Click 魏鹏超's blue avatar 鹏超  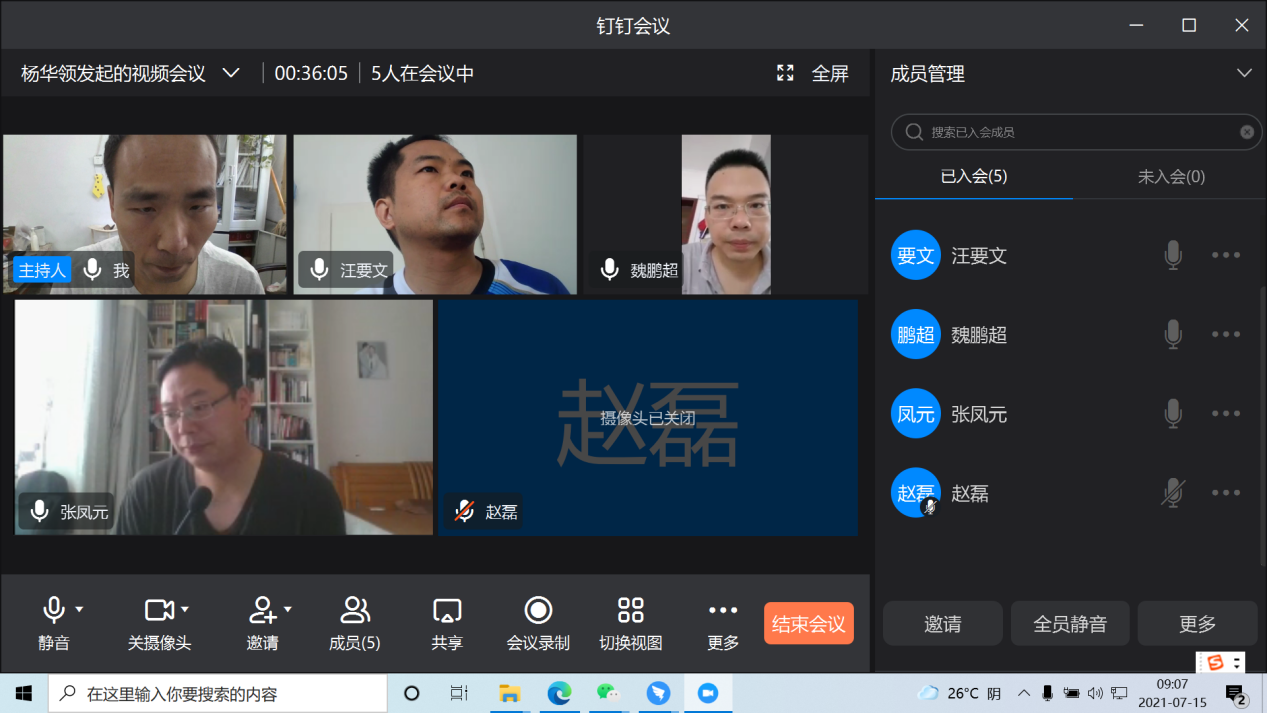tap(916, 334)
